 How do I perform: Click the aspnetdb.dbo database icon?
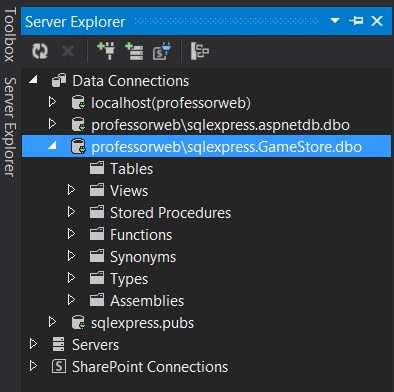coord(79,125)
